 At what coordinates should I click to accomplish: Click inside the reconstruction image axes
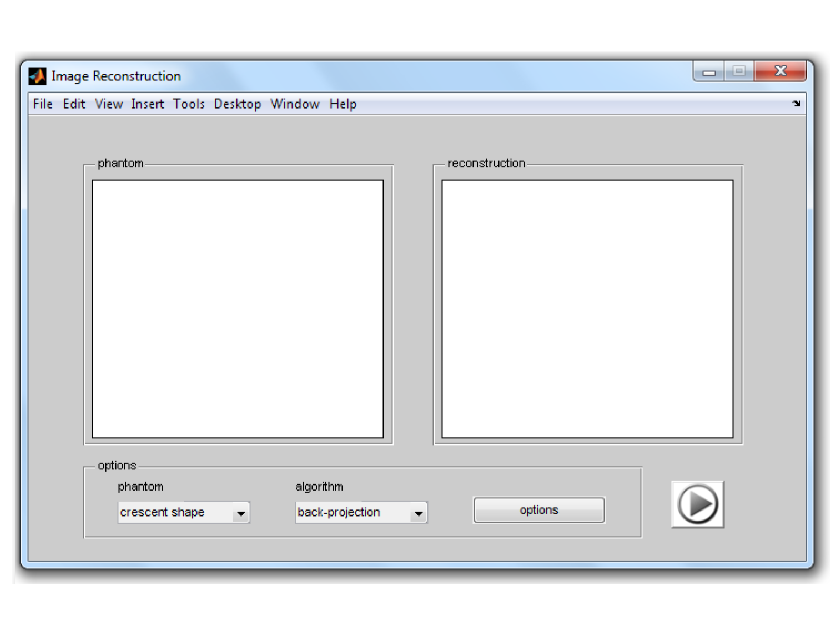tap(587, 309)
